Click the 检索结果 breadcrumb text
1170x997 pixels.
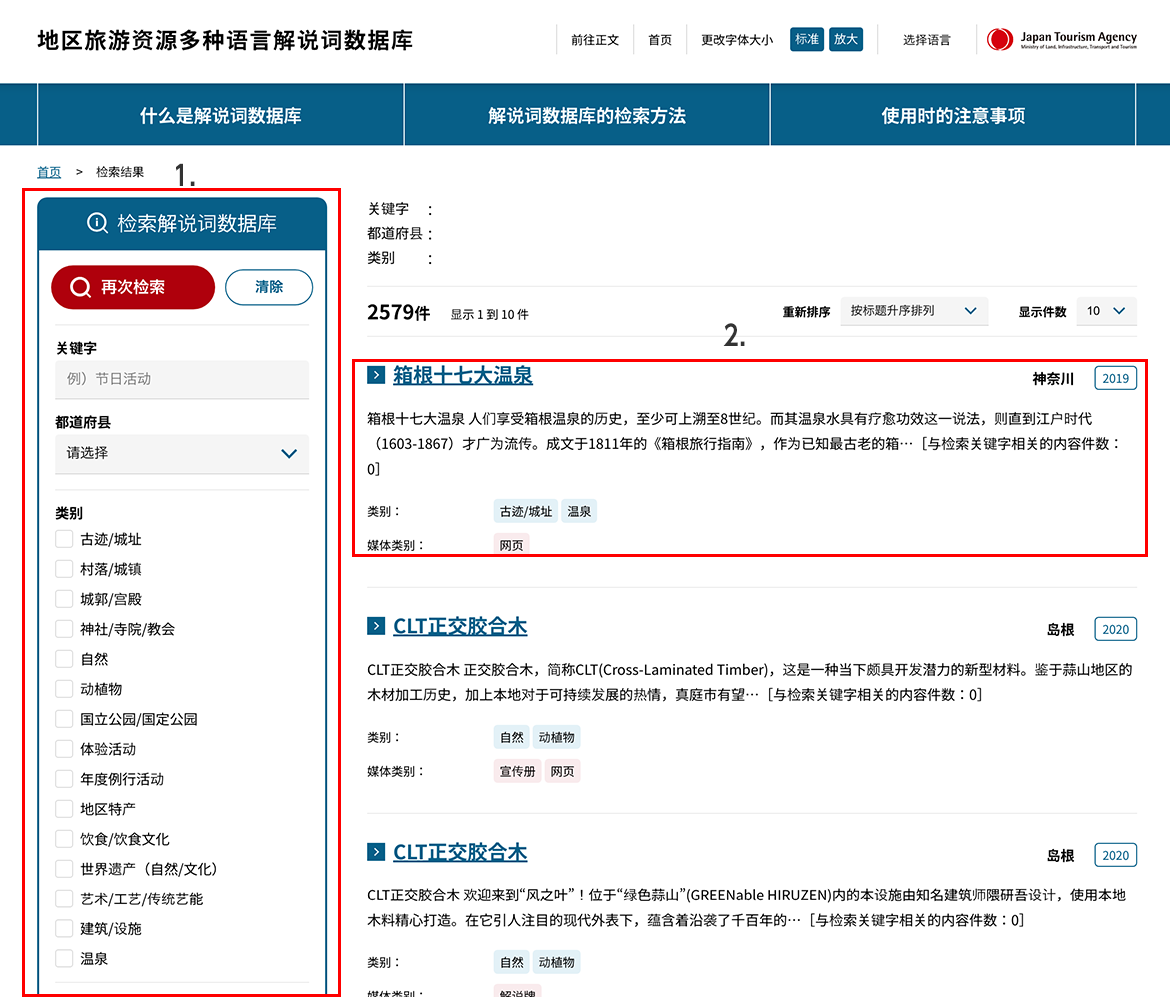pos(120,172)
